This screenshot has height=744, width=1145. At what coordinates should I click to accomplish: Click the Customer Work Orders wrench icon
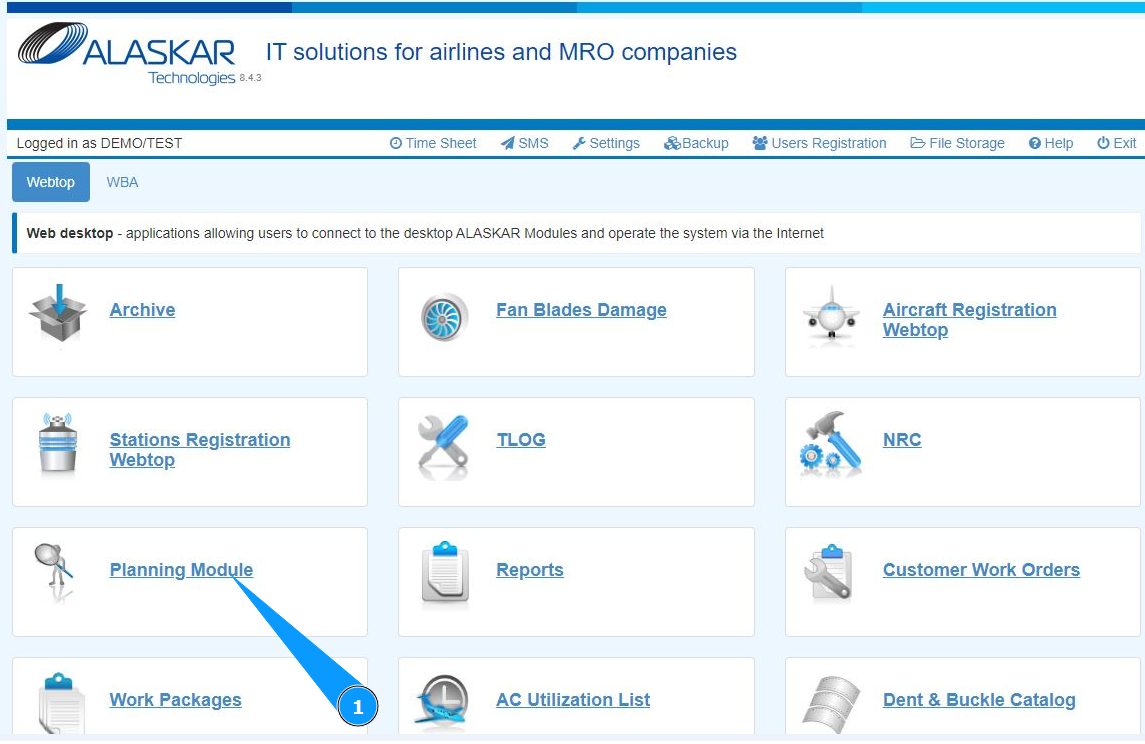point(829,574)
